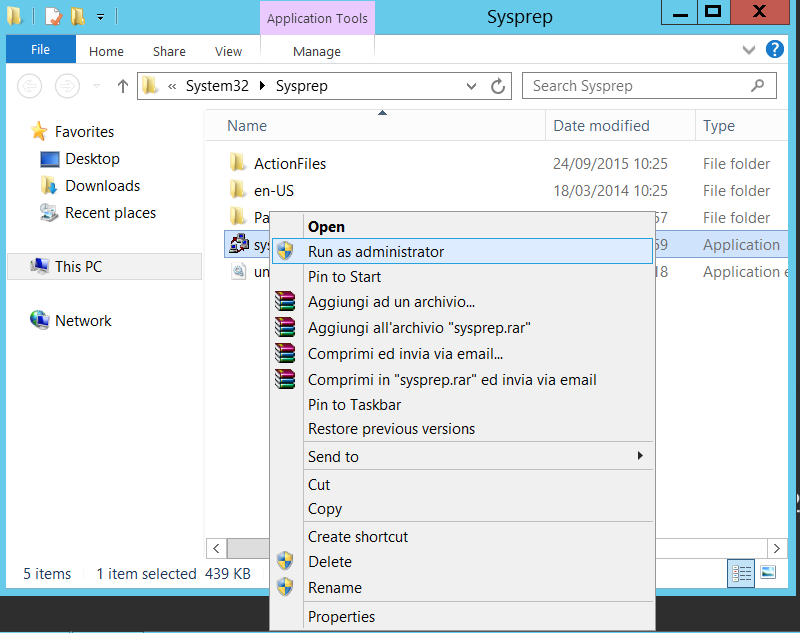Switch to the Share ribbon tab

(x=169, y=52)
